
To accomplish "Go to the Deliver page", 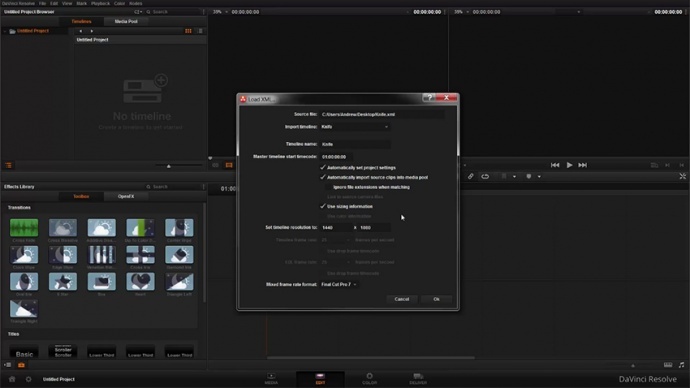I will [x=418, y=378].
